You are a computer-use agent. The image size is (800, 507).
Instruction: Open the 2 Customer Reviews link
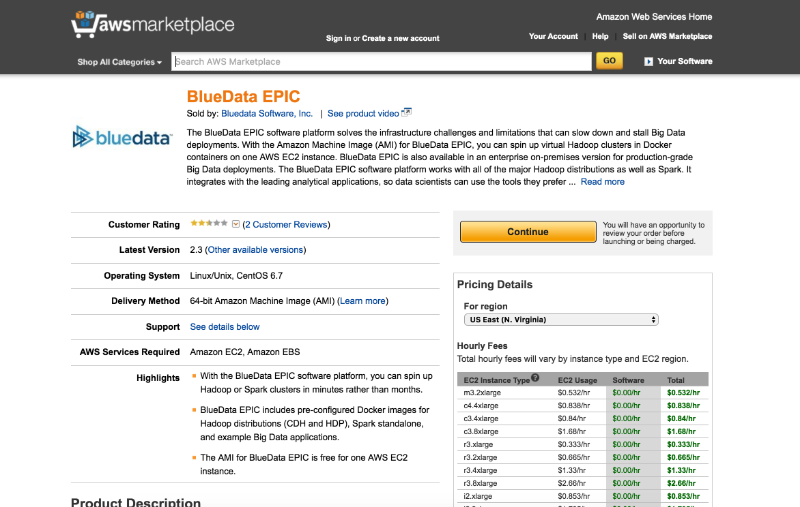coord(286,224)
